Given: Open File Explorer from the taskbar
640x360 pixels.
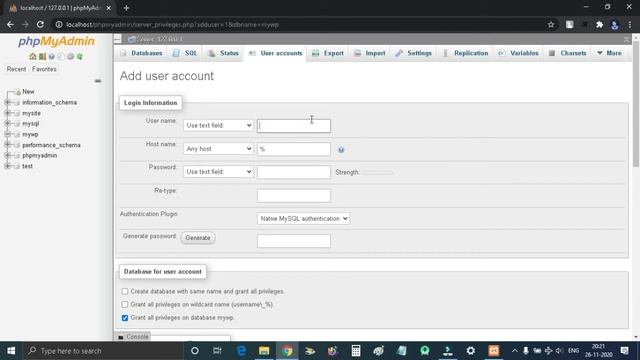Looking at the screenshot, I should tap(264, 351).
